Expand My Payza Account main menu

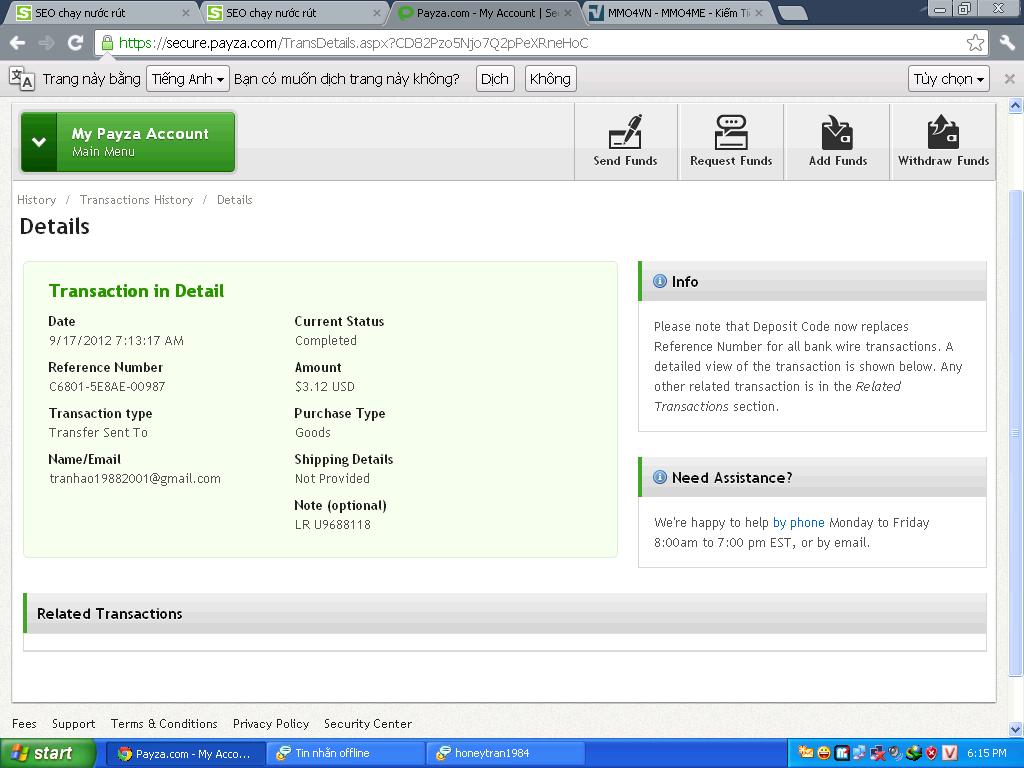[128, 142]
